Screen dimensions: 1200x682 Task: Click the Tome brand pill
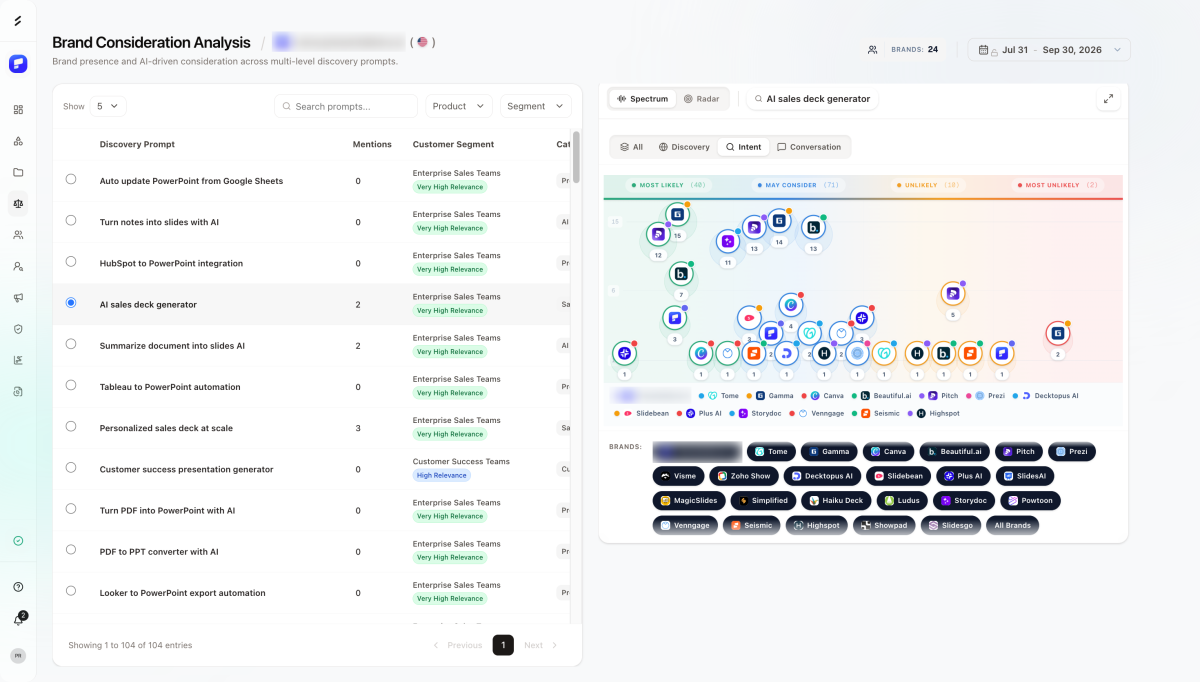[771, 452]
